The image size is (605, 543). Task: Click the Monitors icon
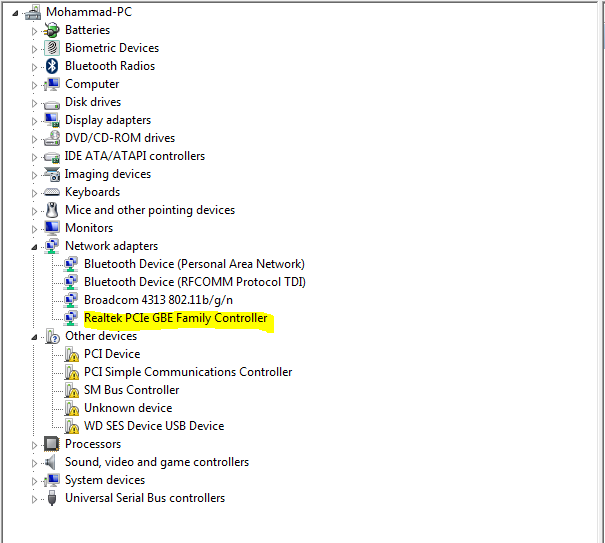click(x=52, y=228)
